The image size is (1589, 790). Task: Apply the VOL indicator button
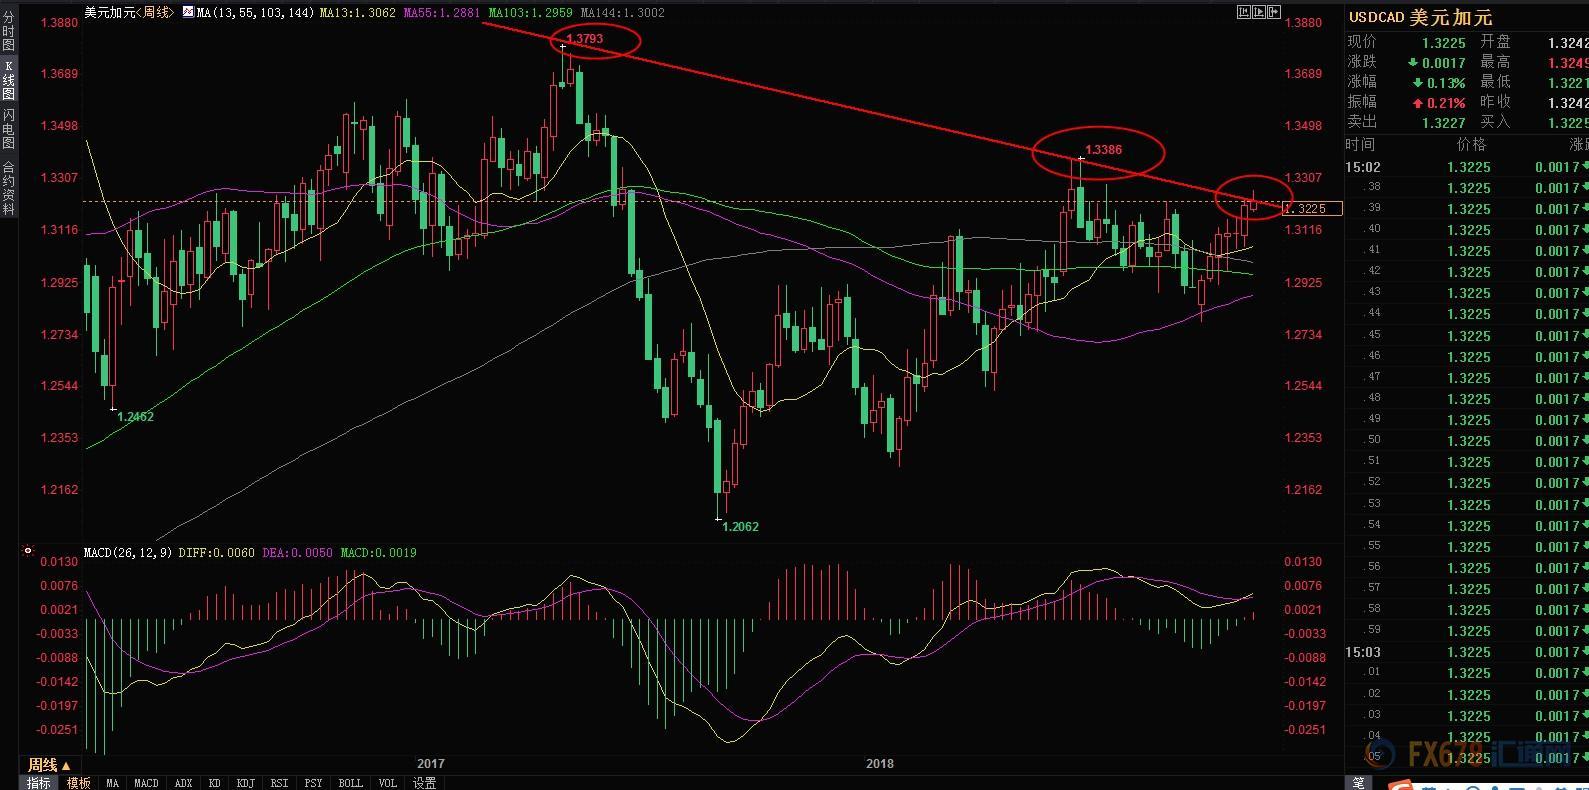tap(387, 783)
